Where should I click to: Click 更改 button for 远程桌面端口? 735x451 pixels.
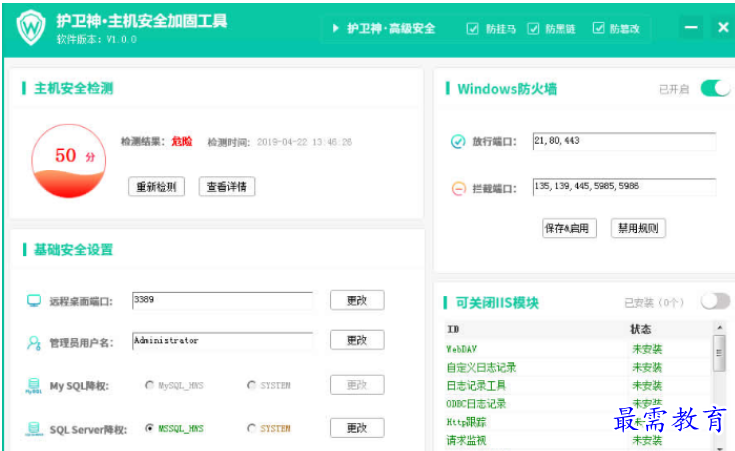[x=357, y=300]
